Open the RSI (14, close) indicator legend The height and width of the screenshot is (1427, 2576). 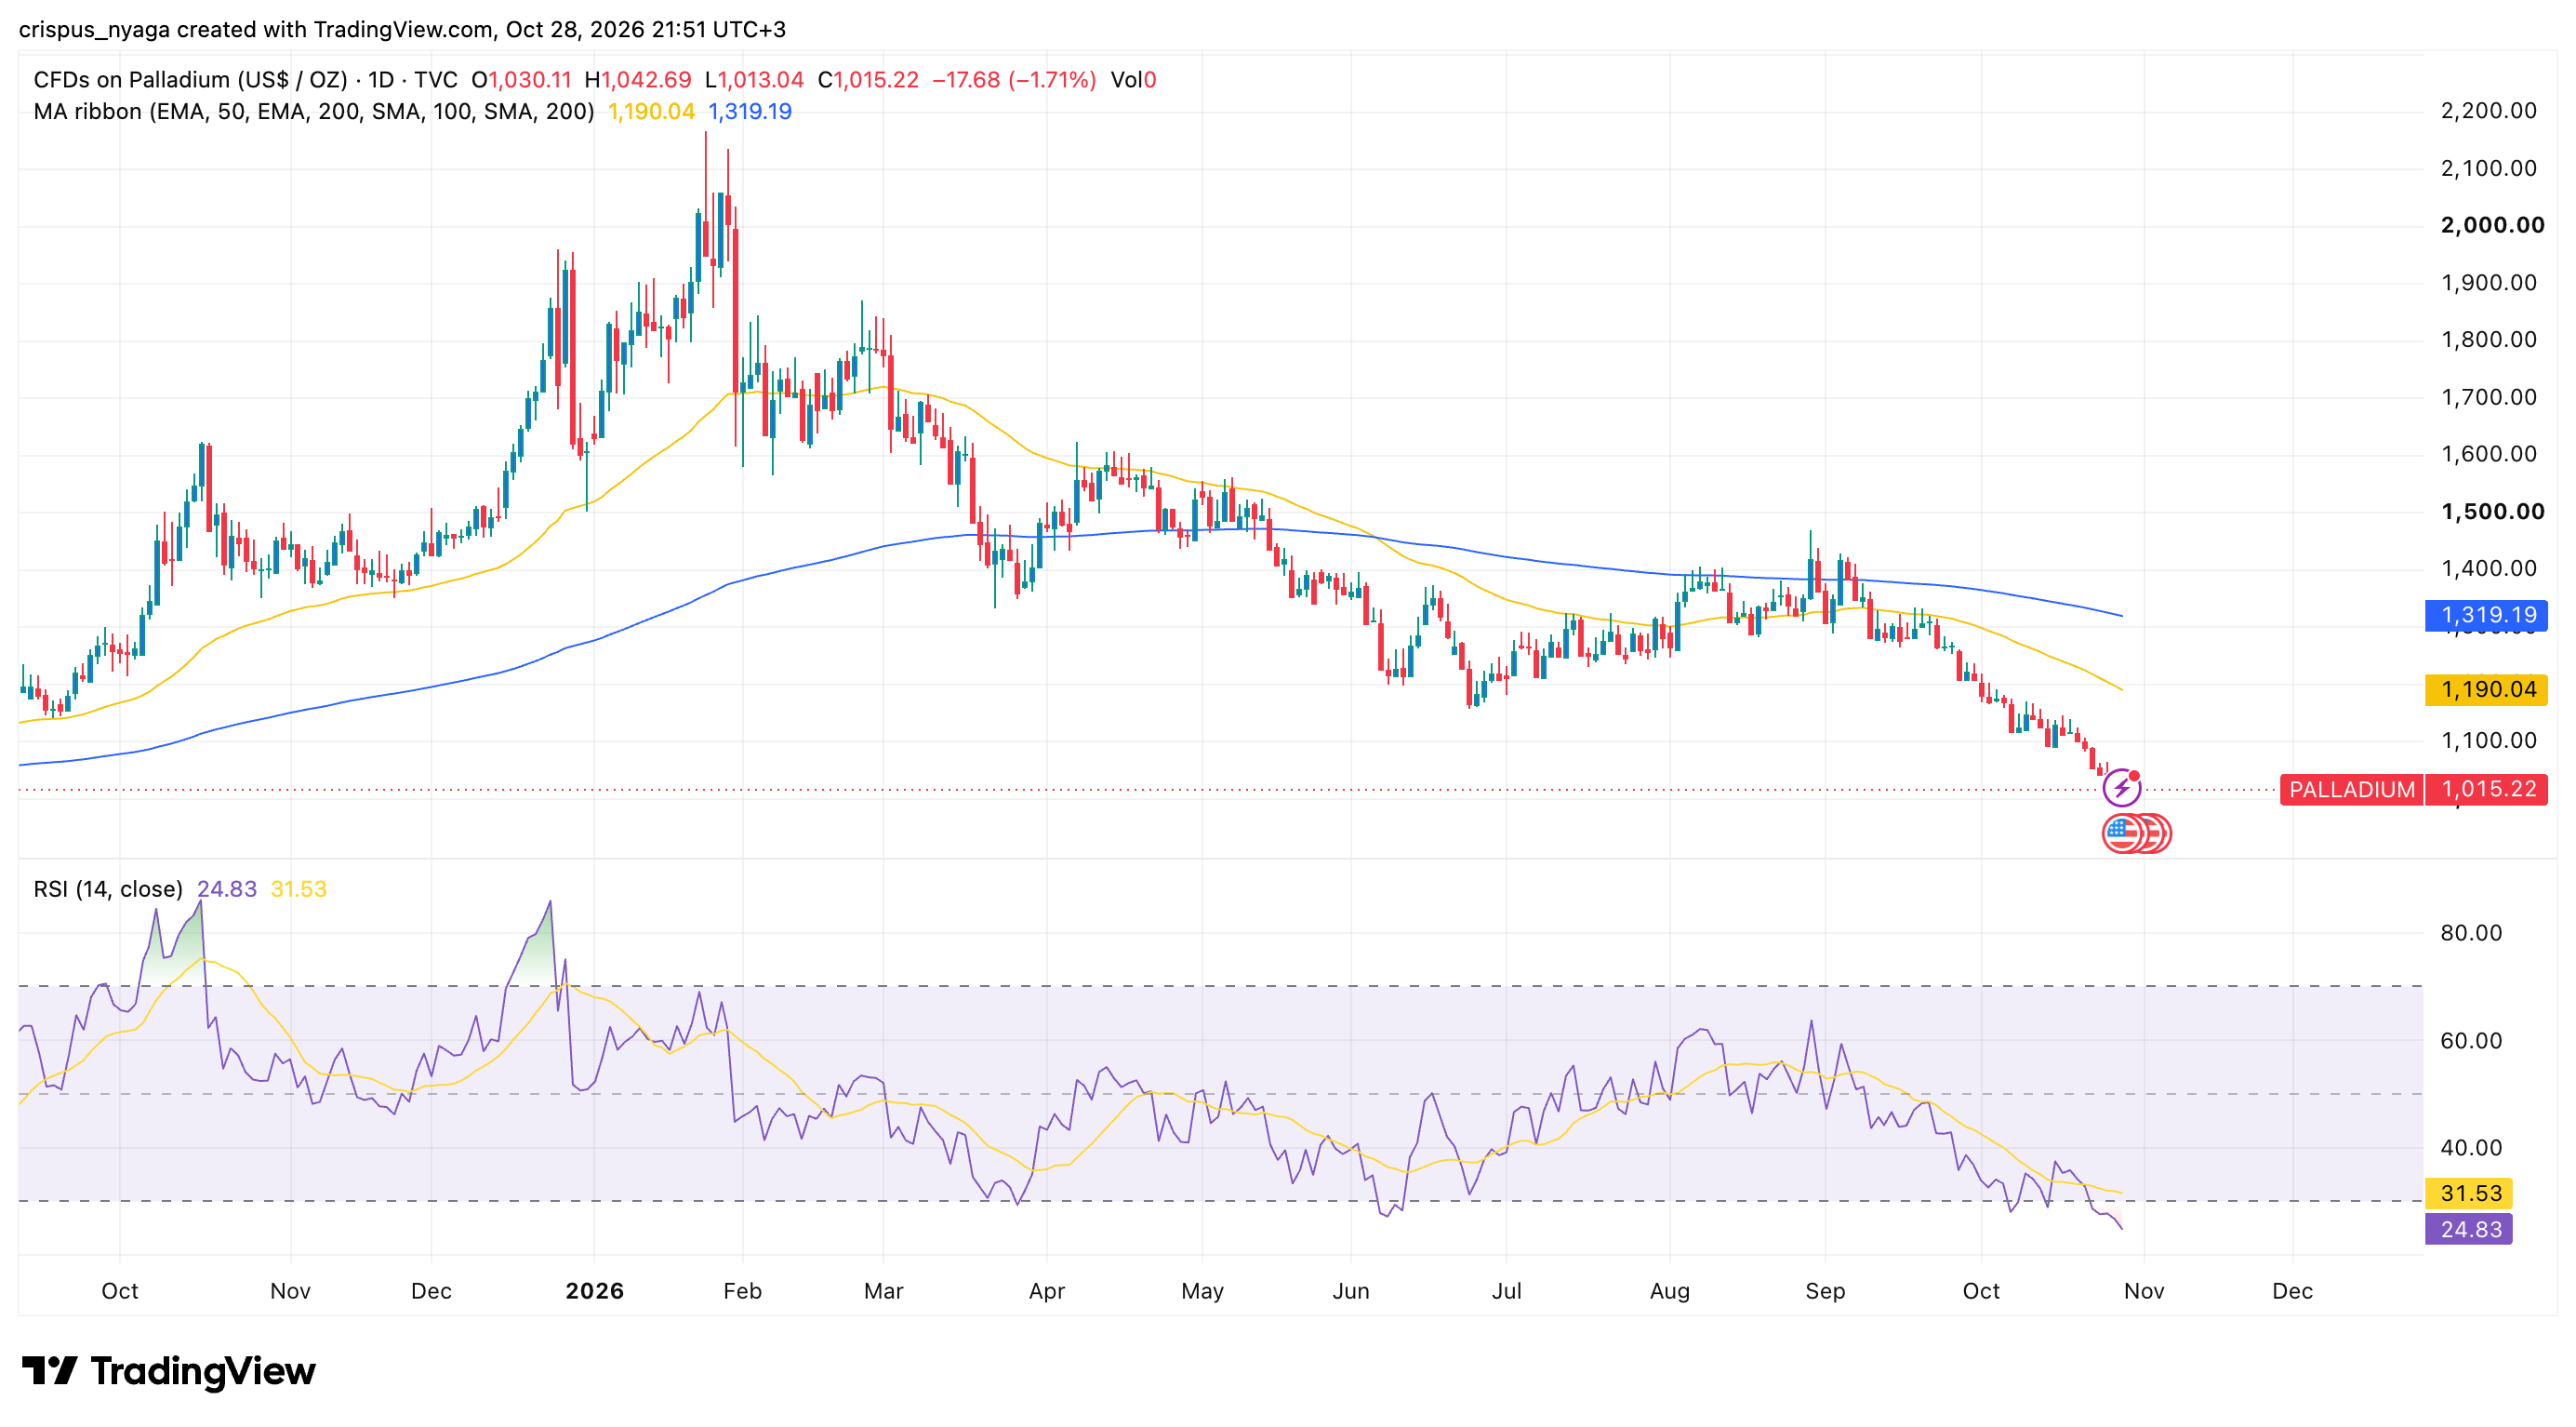(108, 889)
